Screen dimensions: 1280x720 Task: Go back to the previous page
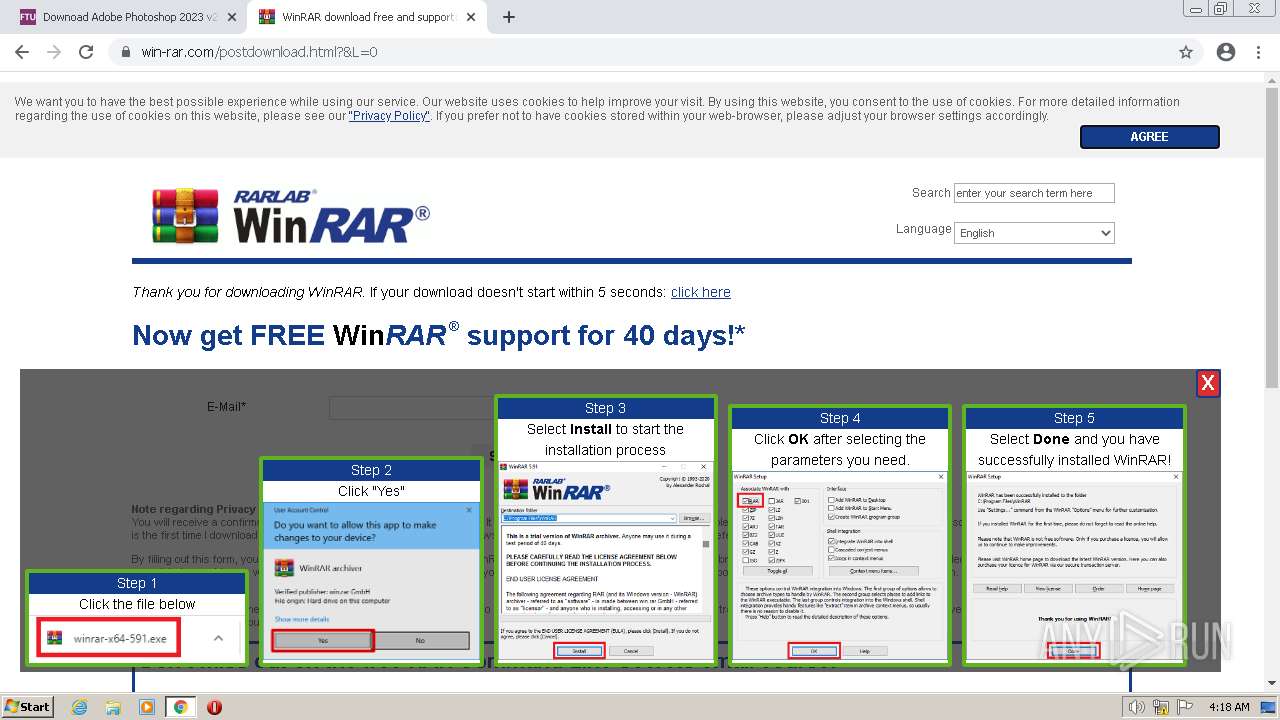[22, 52]
